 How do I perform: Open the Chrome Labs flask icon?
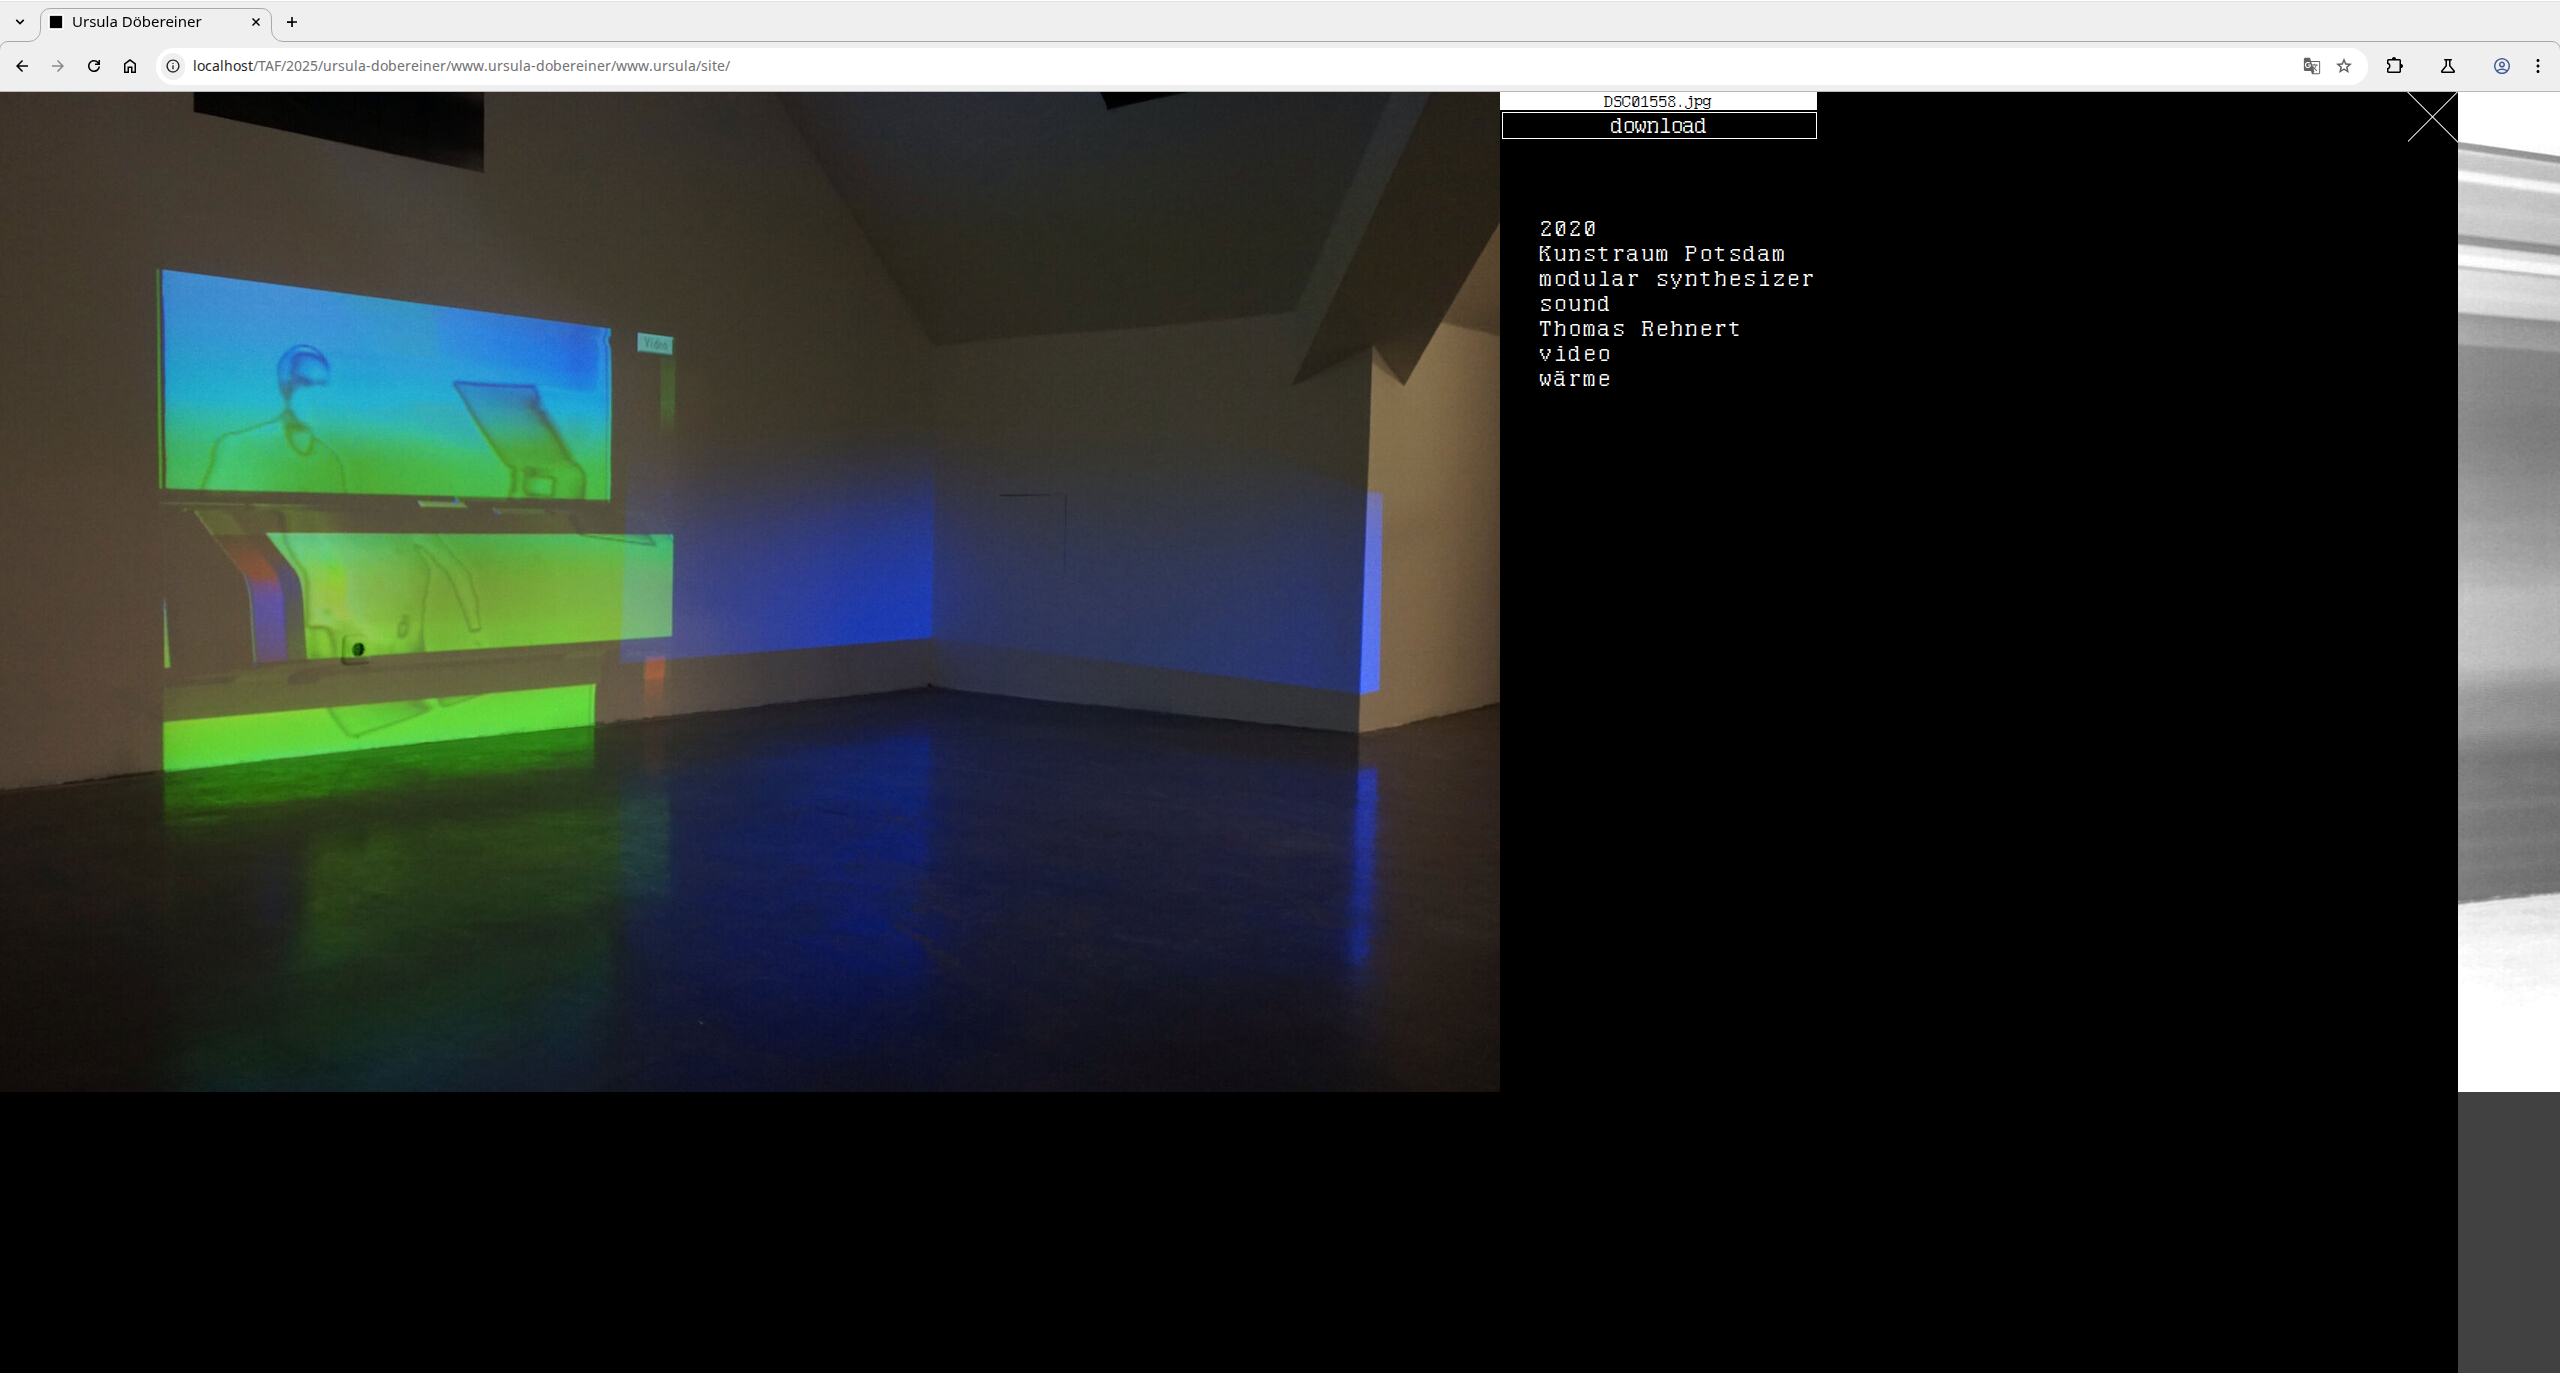tap(2448, 66)
